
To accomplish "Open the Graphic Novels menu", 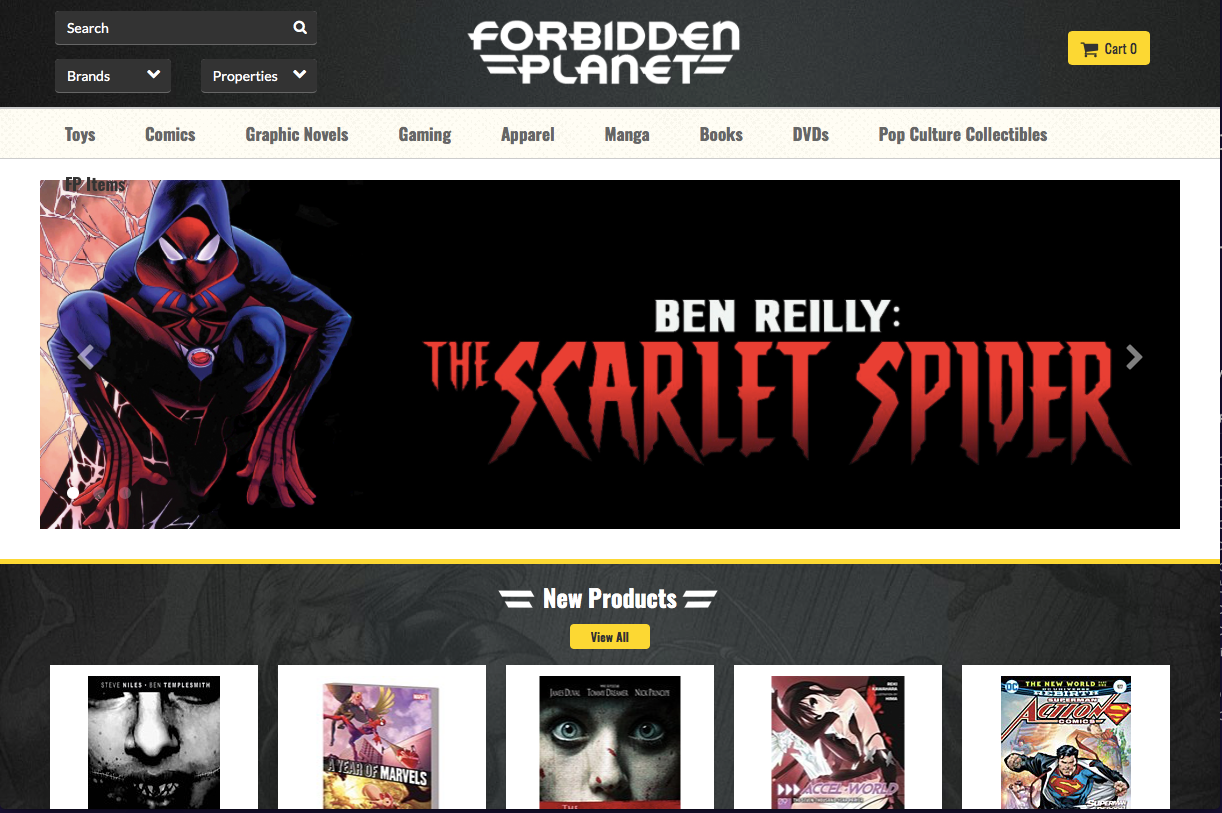I will 297,134.
